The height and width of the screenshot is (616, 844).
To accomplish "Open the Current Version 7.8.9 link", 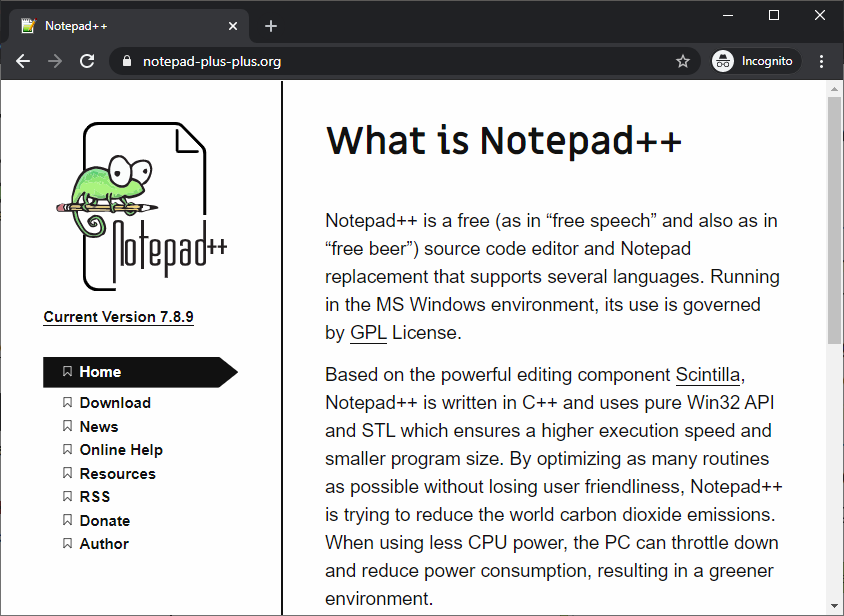I will pos(118,317).
